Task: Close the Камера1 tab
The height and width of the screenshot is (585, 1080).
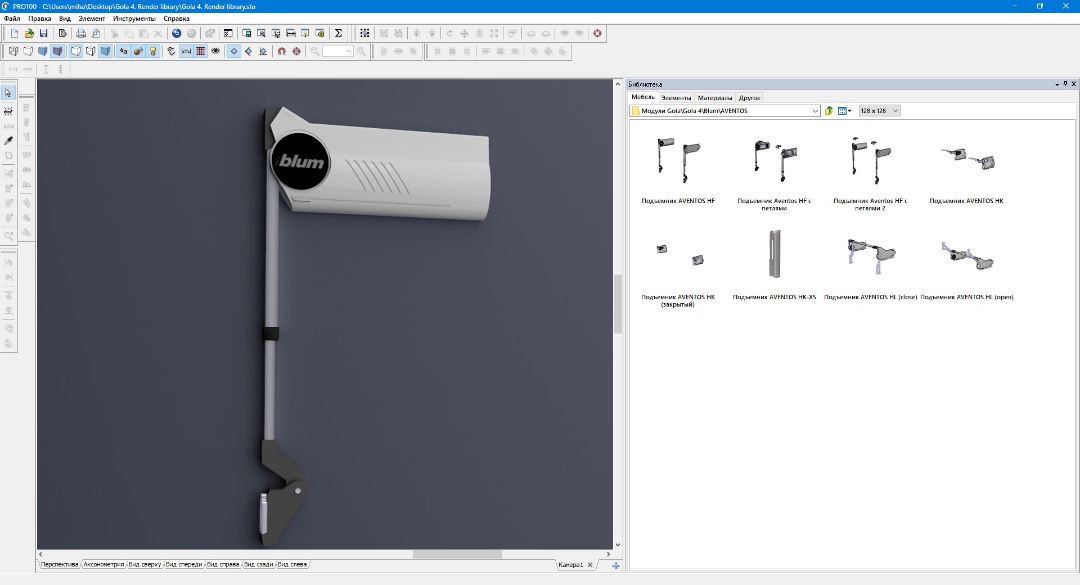Action: tap(590, 565)
